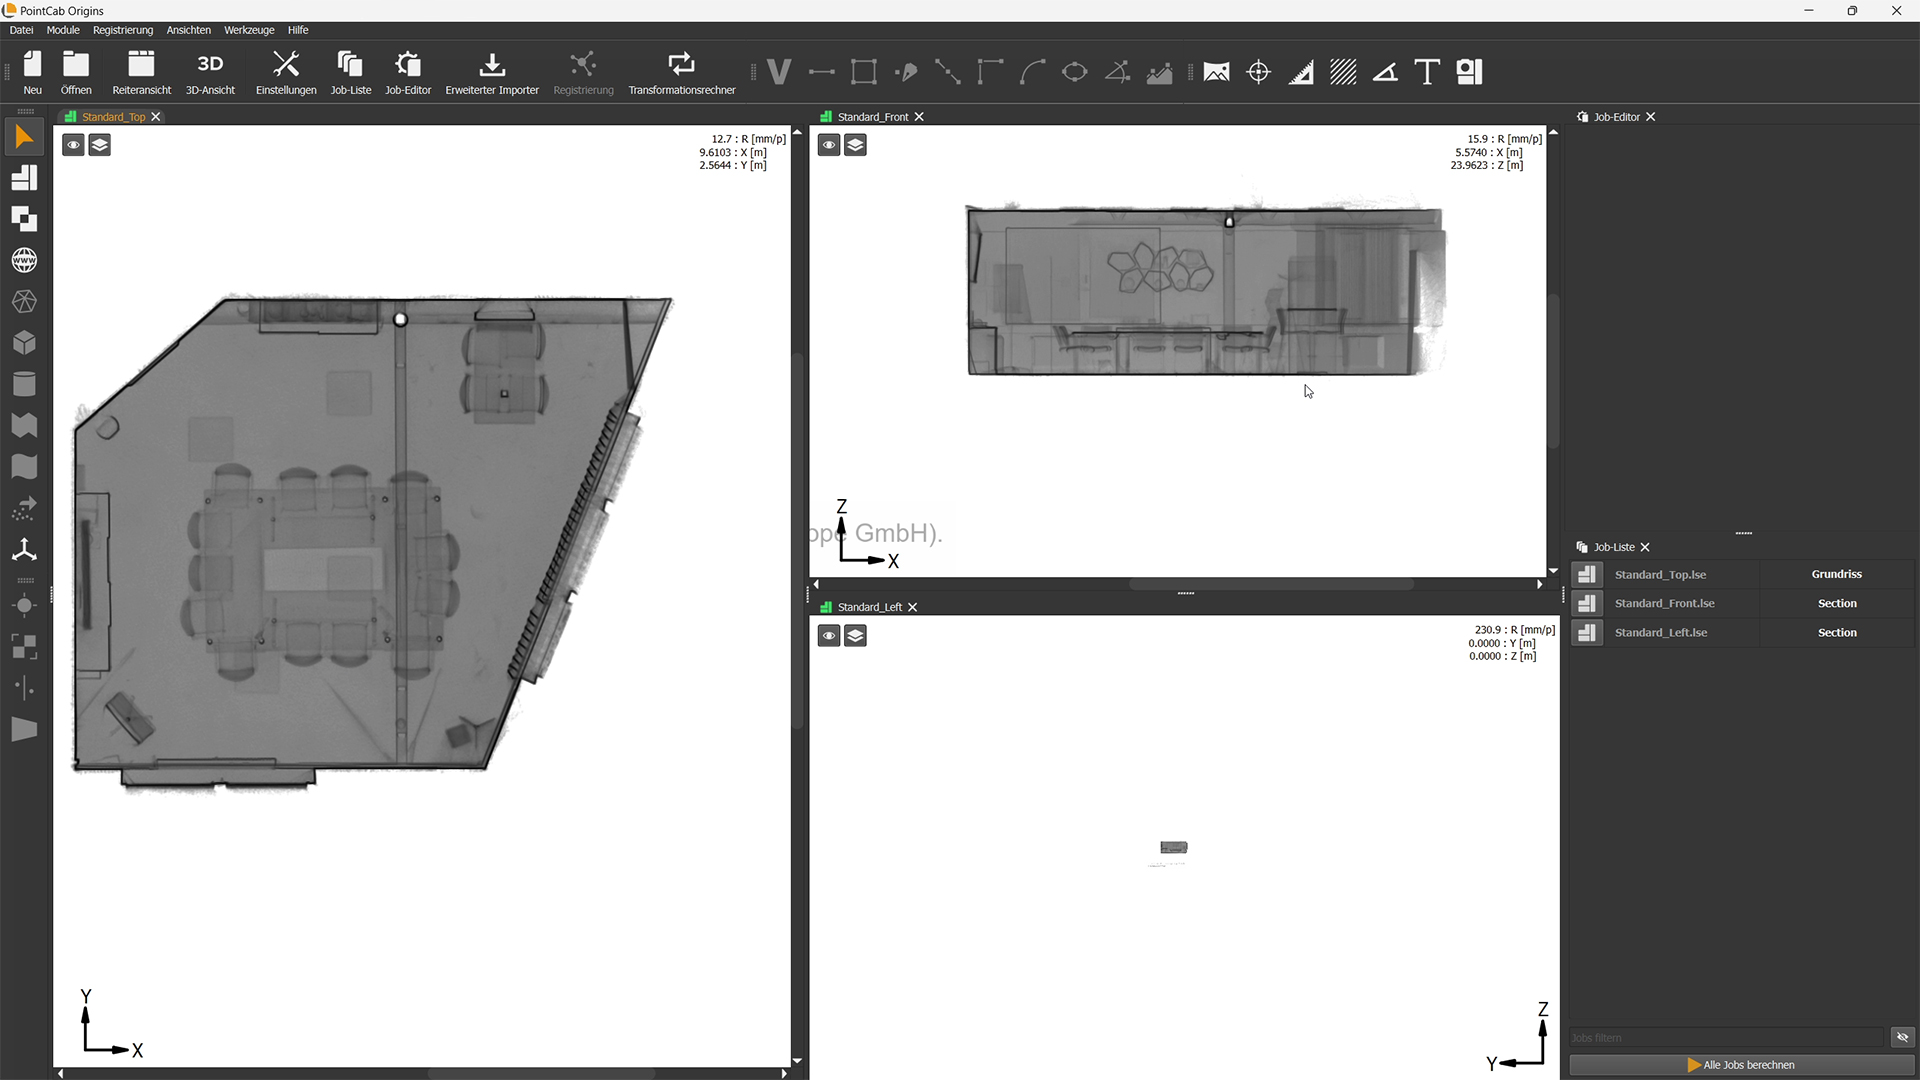The height and width of the screenshot is (1080, 1920).
Task: Open the Registrierung menu
Action: pos(123,30)
